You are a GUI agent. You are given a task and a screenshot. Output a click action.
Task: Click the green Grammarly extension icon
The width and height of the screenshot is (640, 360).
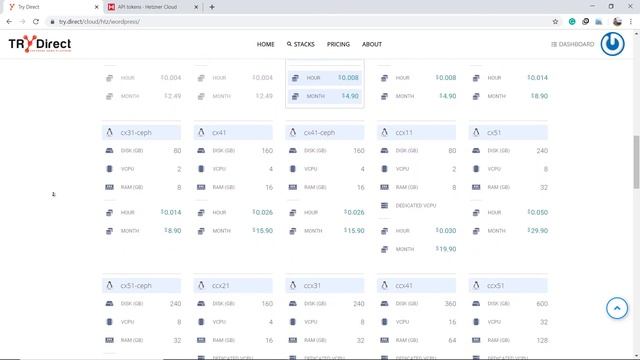click(572, 22)
